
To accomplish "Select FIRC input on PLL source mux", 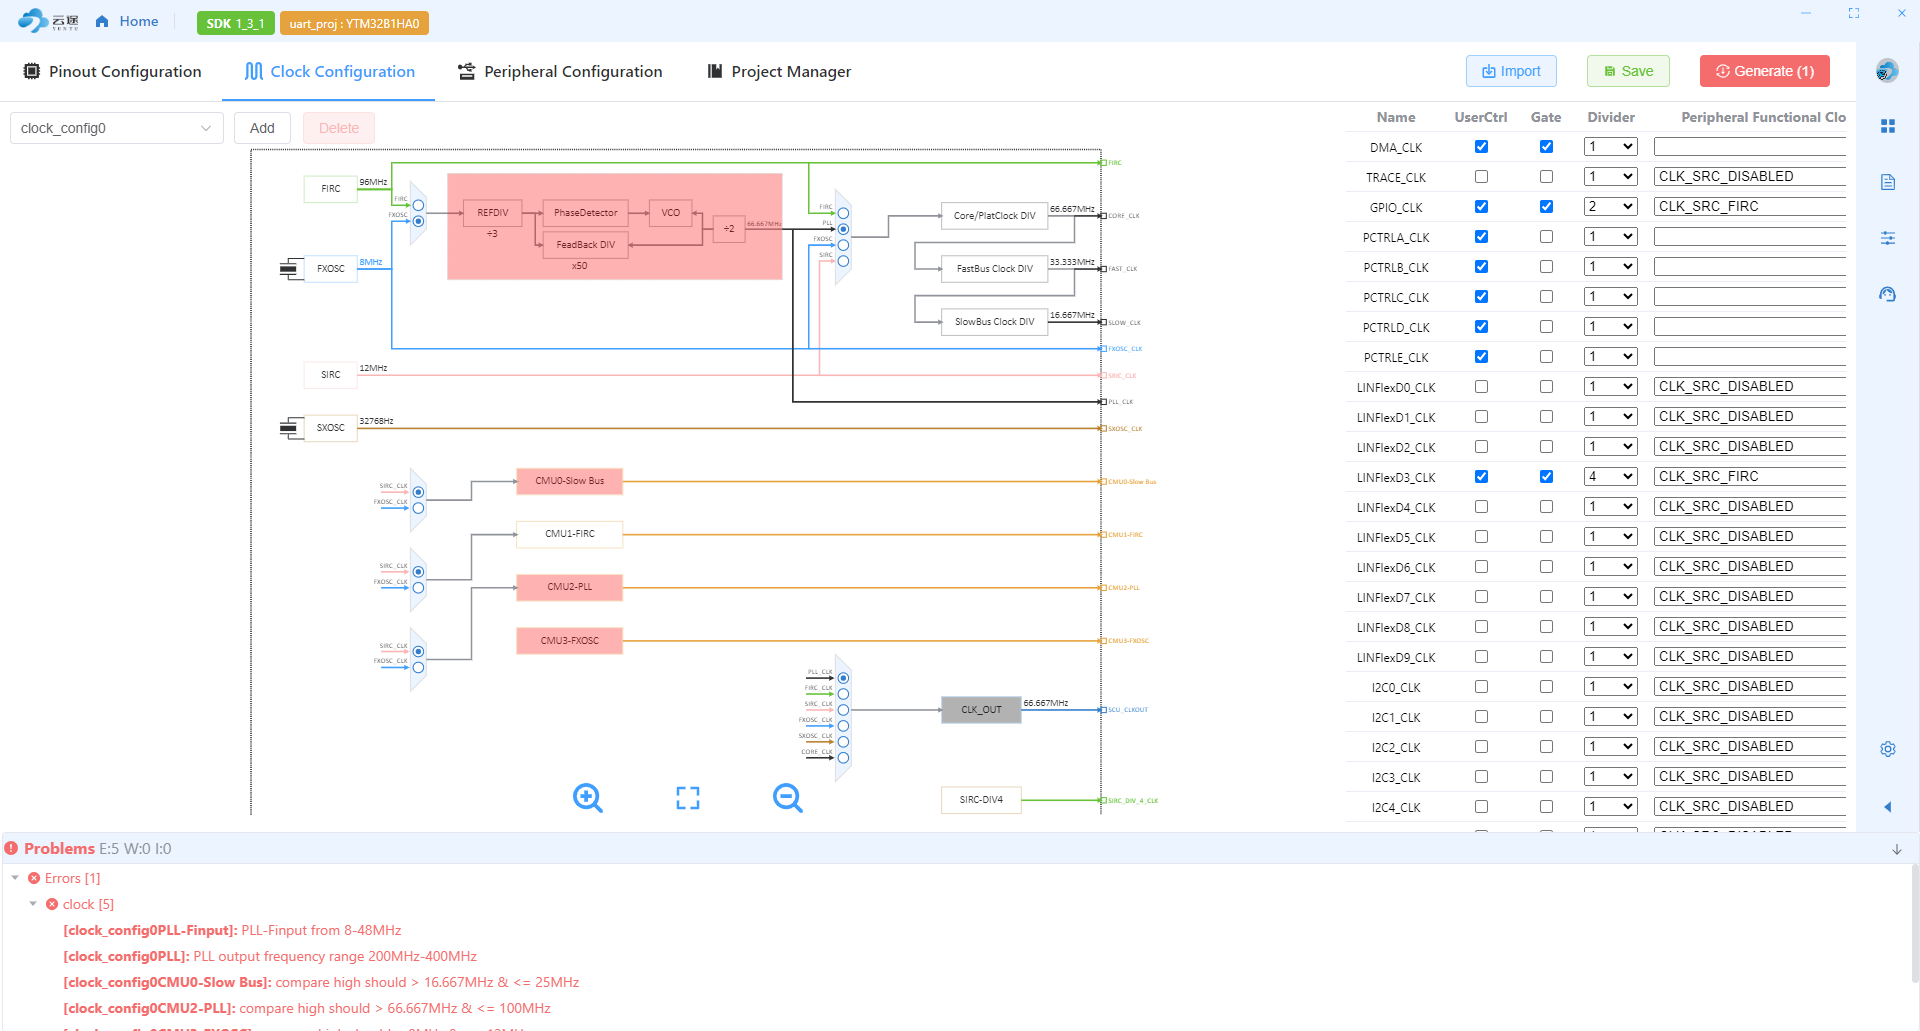I will coord(418,205).
